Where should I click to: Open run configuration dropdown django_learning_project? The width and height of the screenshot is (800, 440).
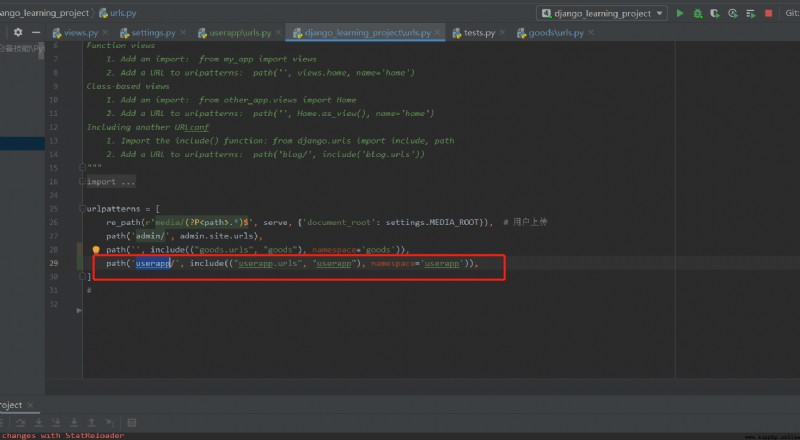click(602, 13)
